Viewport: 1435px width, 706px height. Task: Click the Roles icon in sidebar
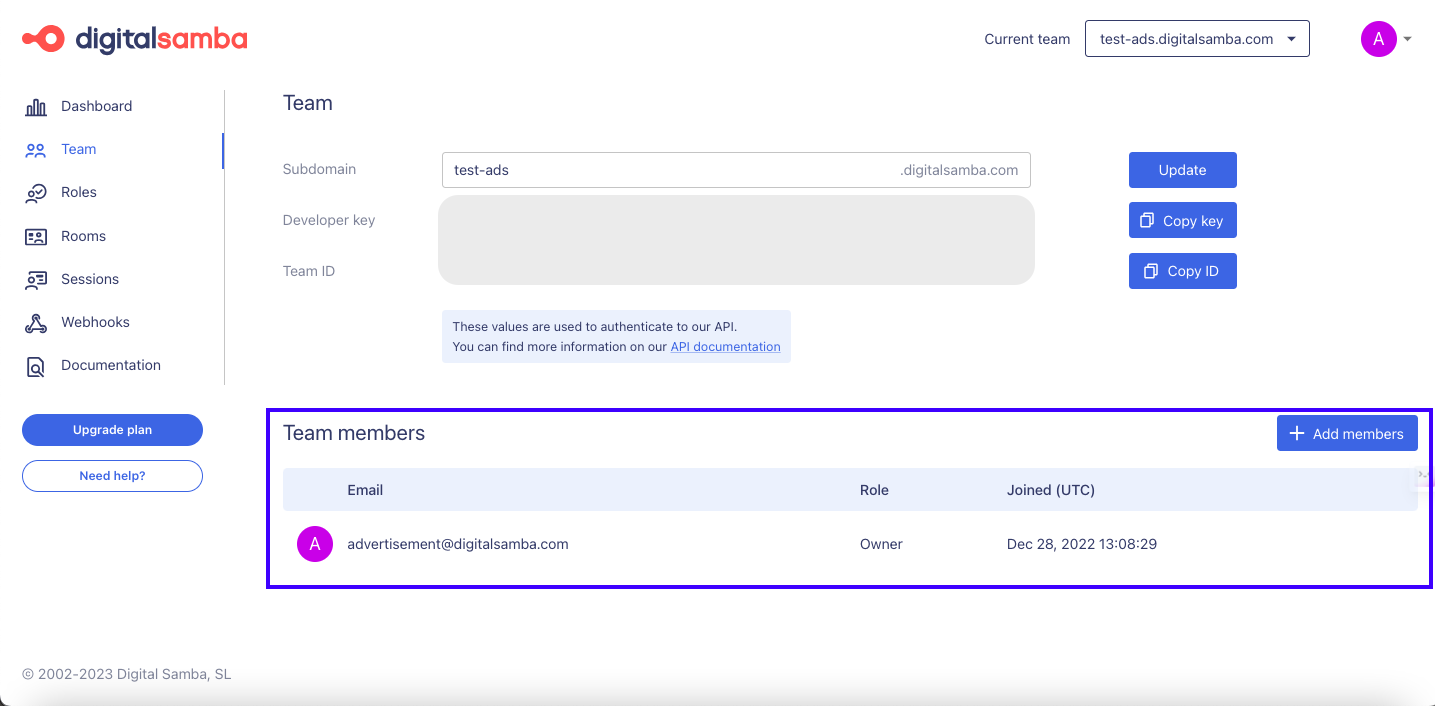click(36, 193)
